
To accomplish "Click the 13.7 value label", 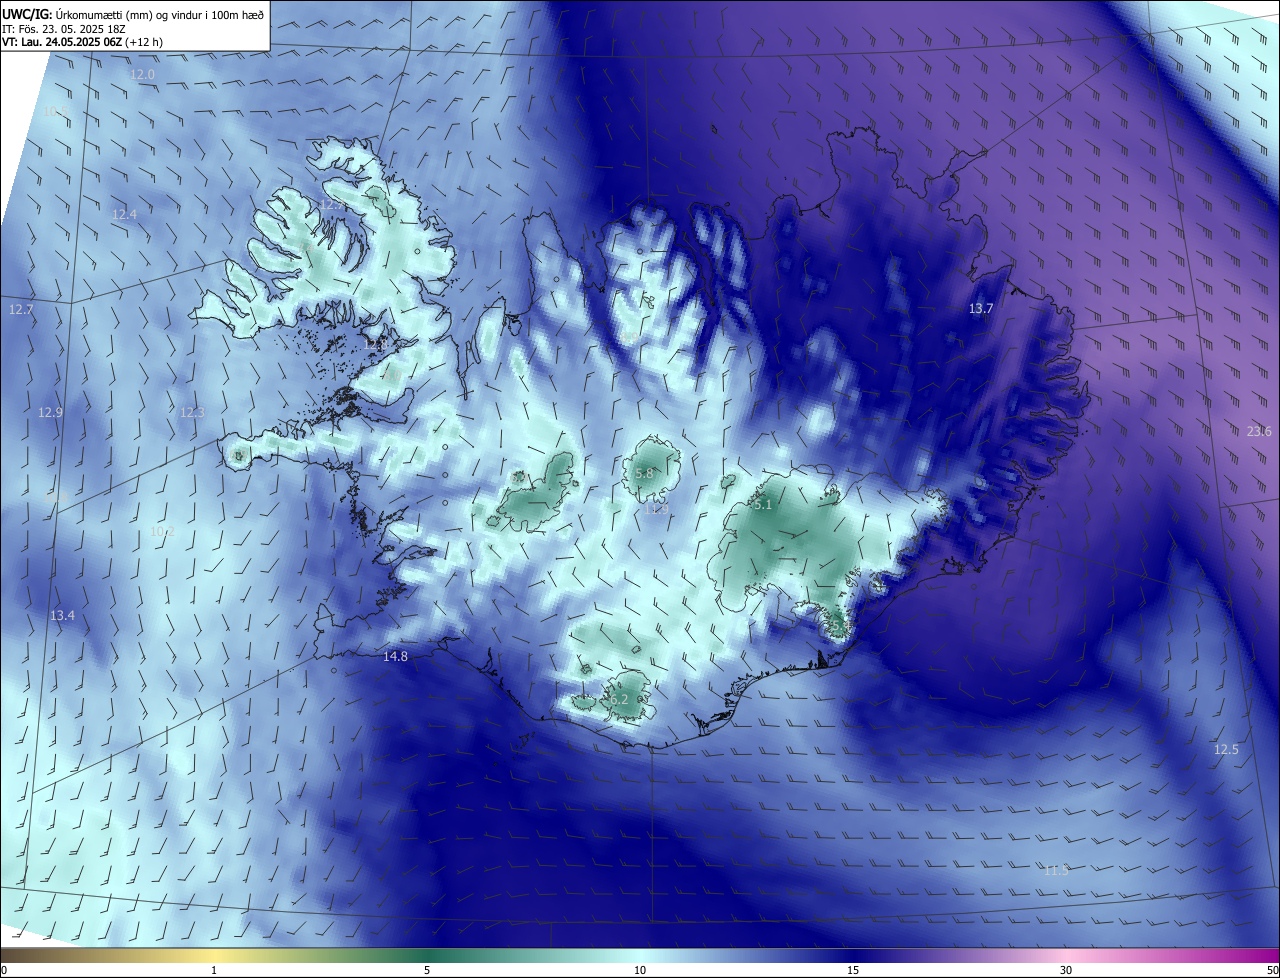I will point(981,308).
